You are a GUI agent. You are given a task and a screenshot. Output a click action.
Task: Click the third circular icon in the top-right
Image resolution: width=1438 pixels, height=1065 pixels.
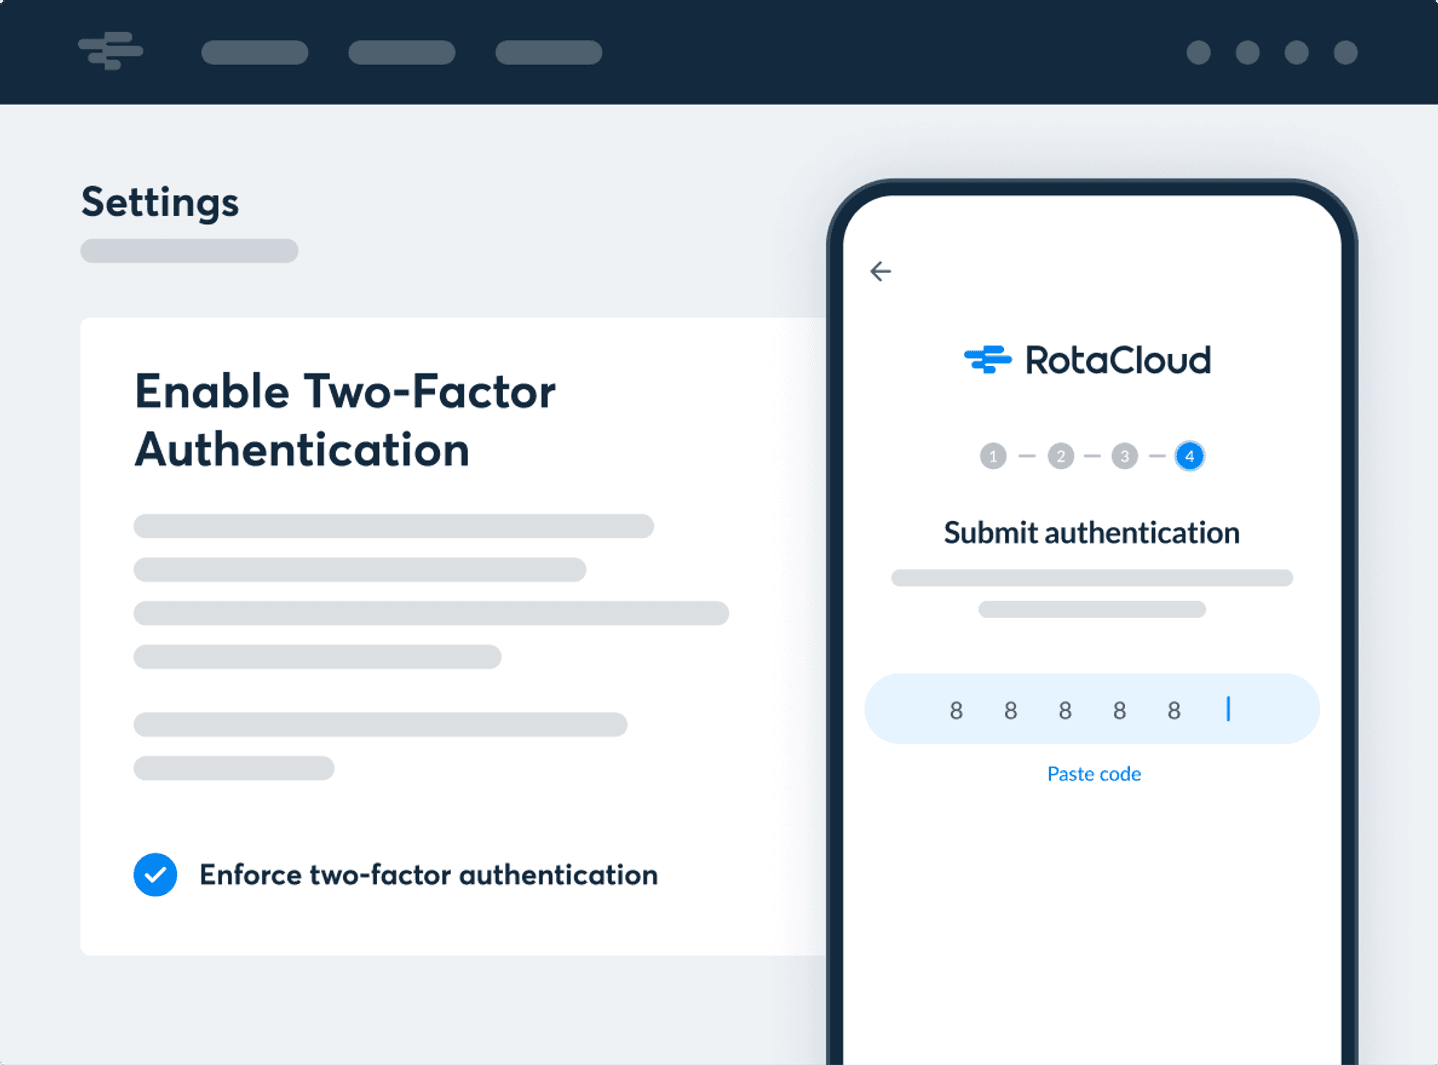click(1295, 53)
